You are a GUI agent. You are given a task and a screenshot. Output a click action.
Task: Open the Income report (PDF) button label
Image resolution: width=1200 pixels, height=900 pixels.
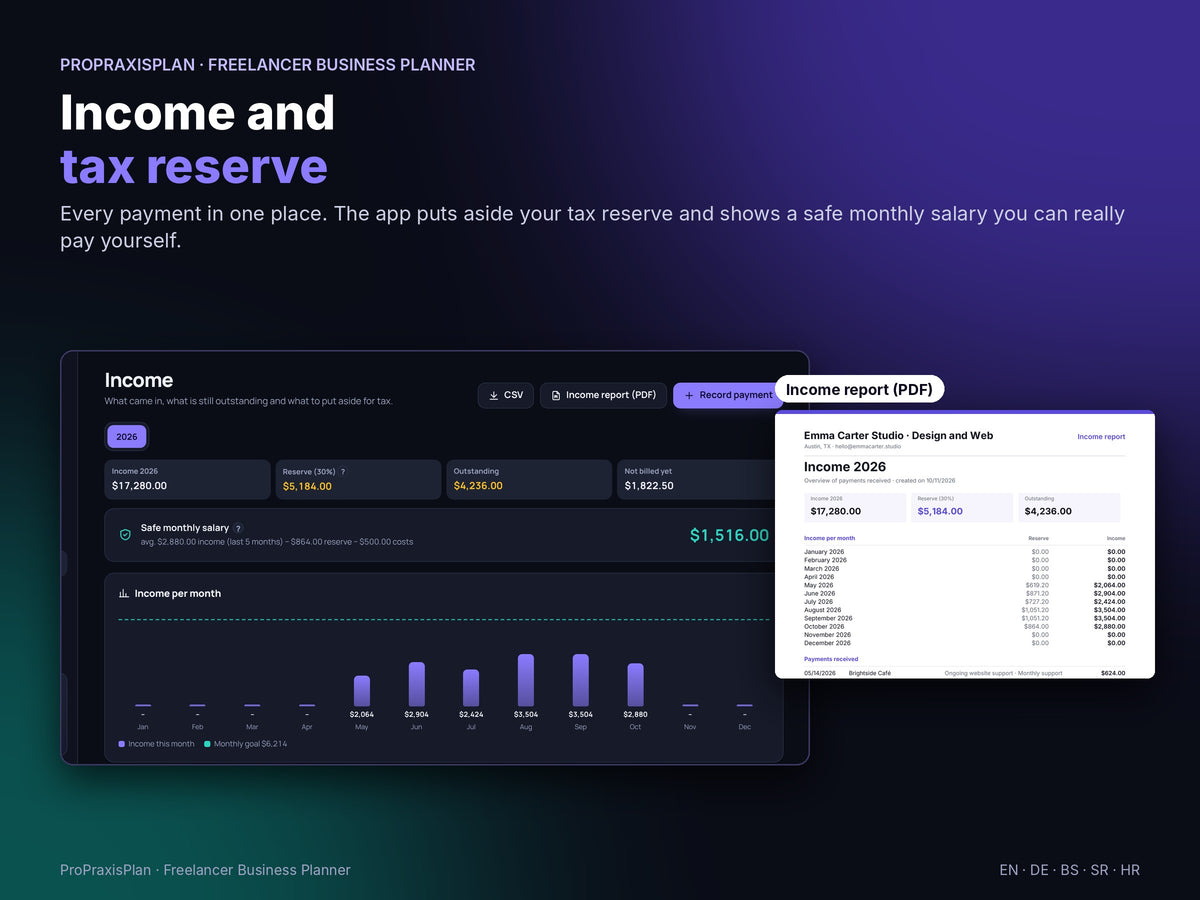(611, 395)
